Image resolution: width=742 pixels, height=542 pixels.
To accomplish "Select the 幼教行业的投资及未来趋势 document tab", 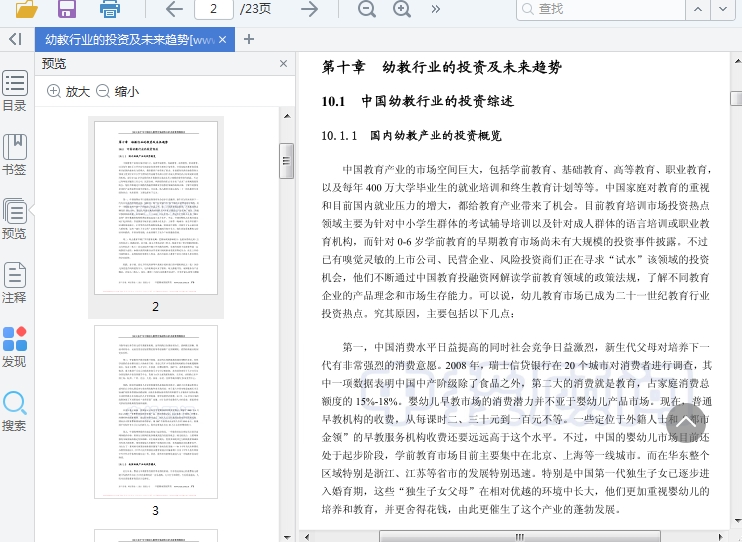I will [128, 40].
